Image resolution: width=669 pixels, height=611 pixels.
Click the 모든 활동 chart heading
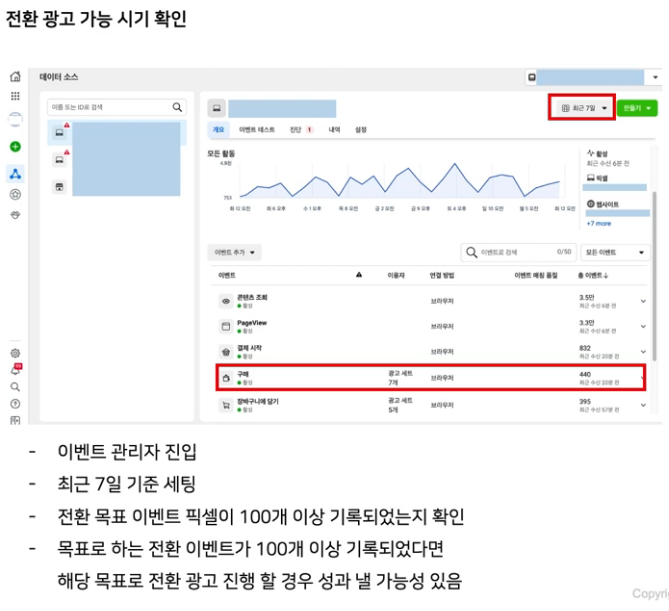221,154
